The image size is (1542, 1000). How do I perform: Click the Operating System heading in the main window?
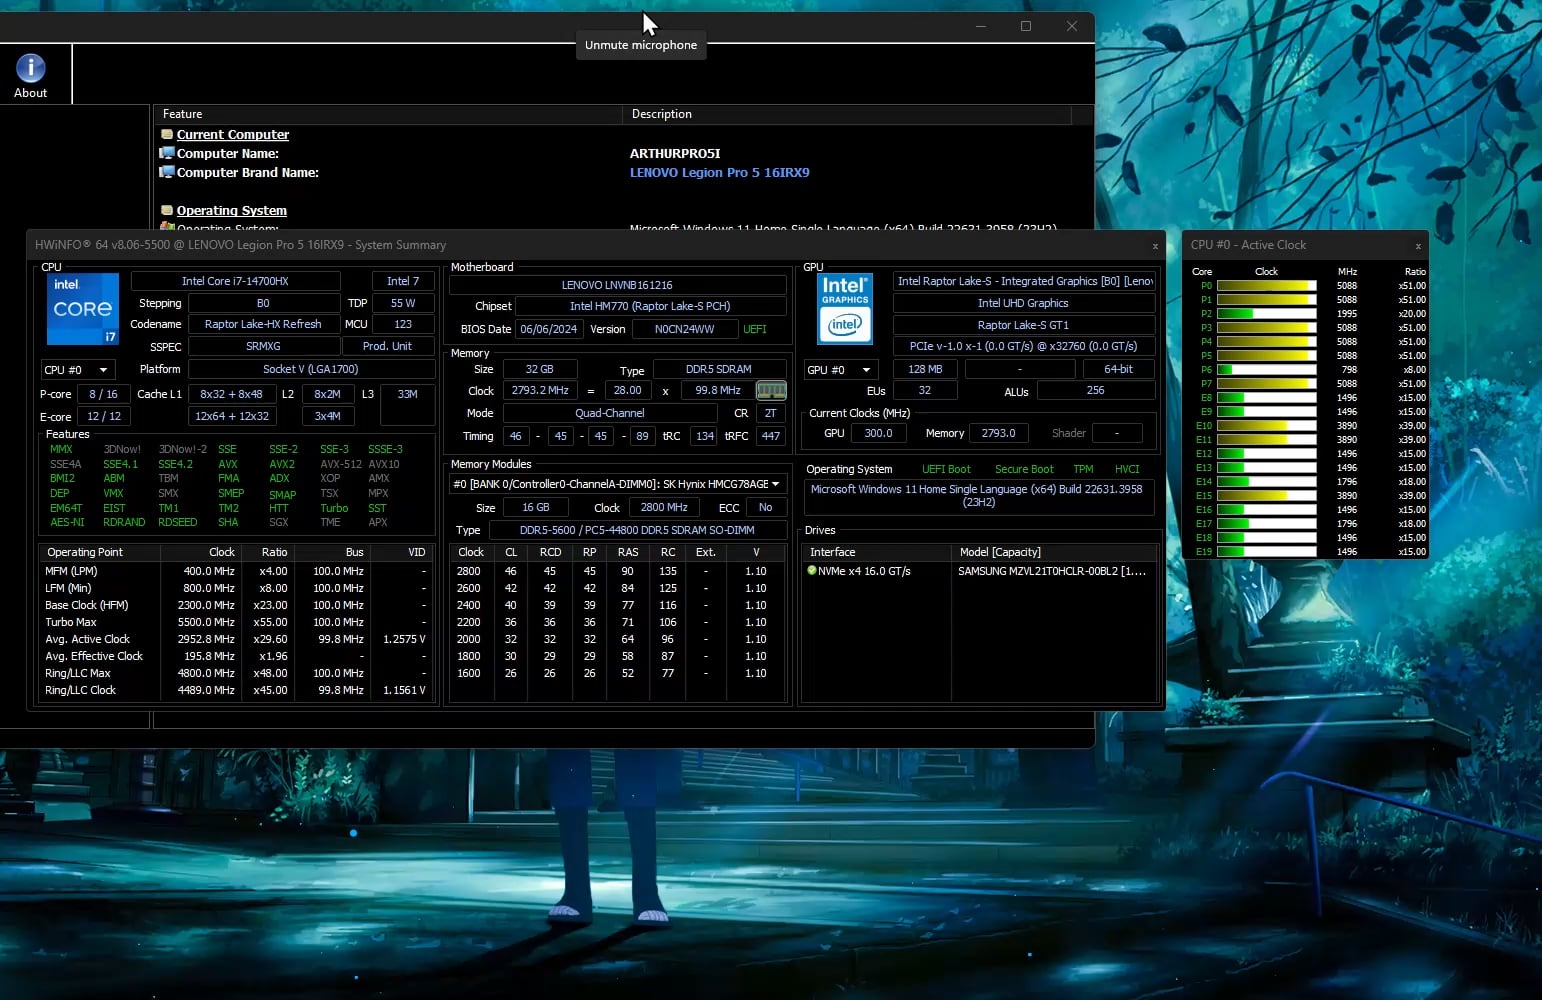click(232, 210)
